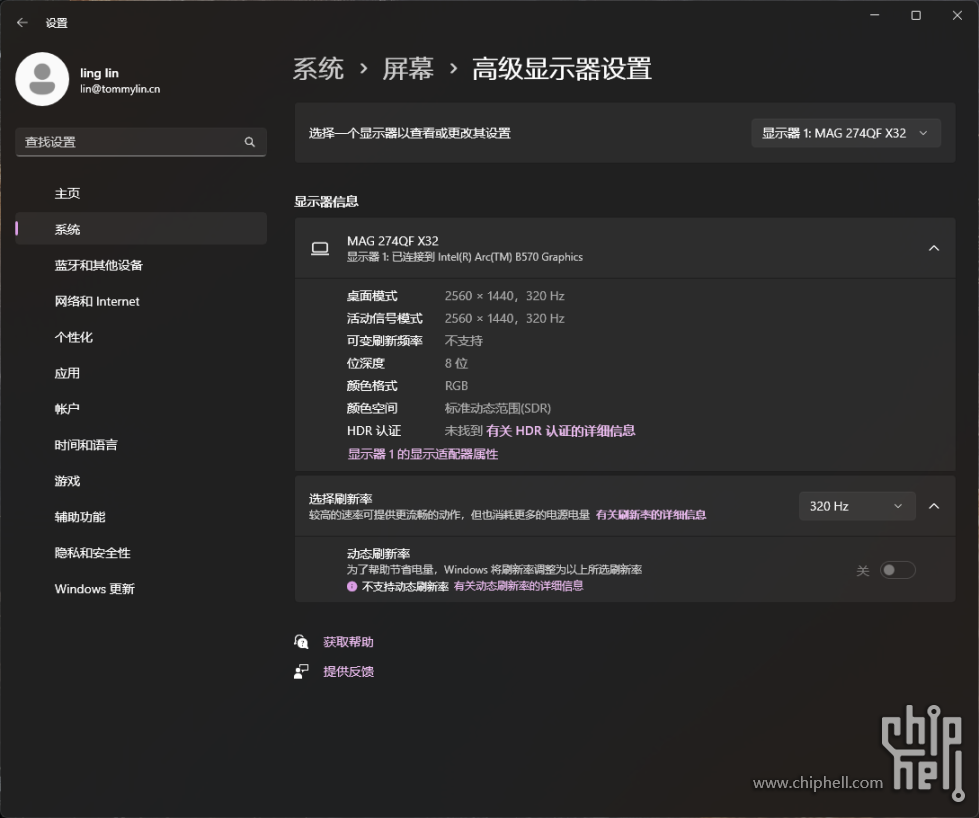Select 系统 in the sidebar
The width and height of the screenshot is (979, 818).
[x=141, y=229]
